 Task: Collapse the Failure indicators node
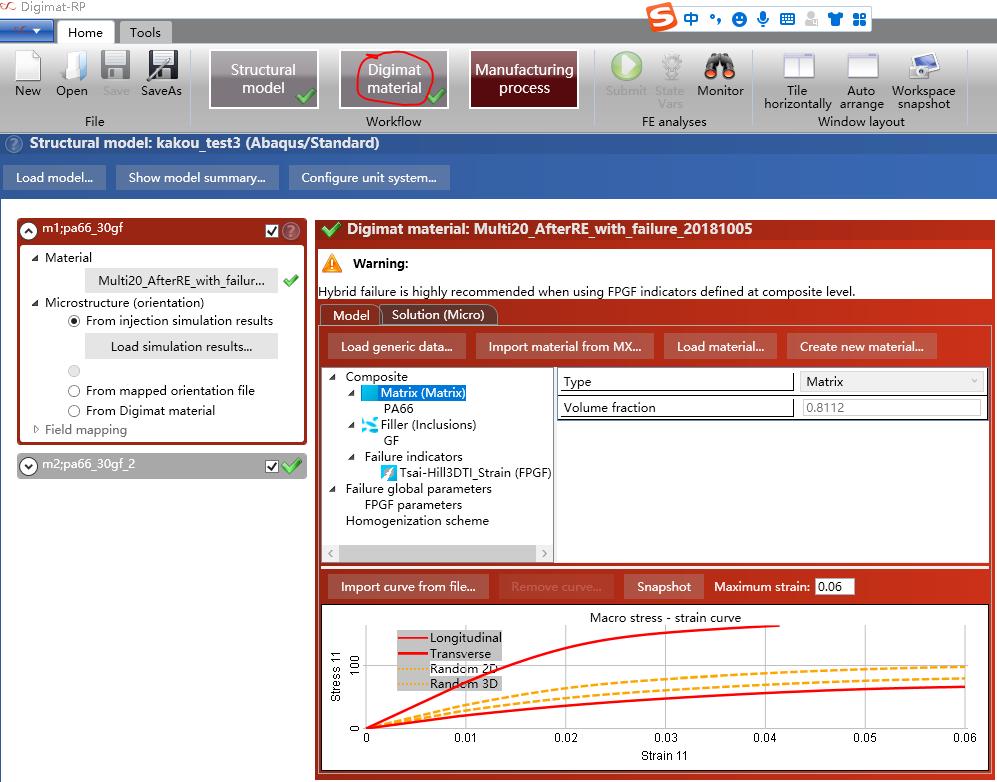[352, 457]
